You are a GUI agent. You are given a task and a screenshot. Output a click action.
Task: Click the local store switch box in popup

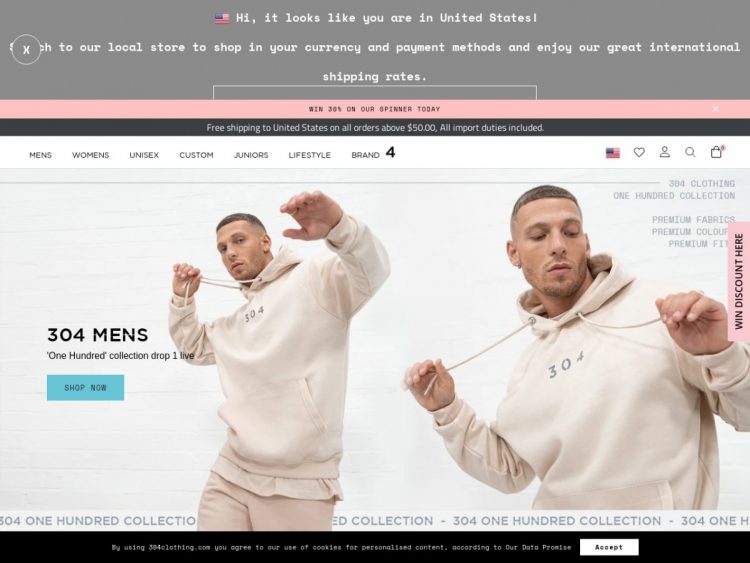pos(375,93)
